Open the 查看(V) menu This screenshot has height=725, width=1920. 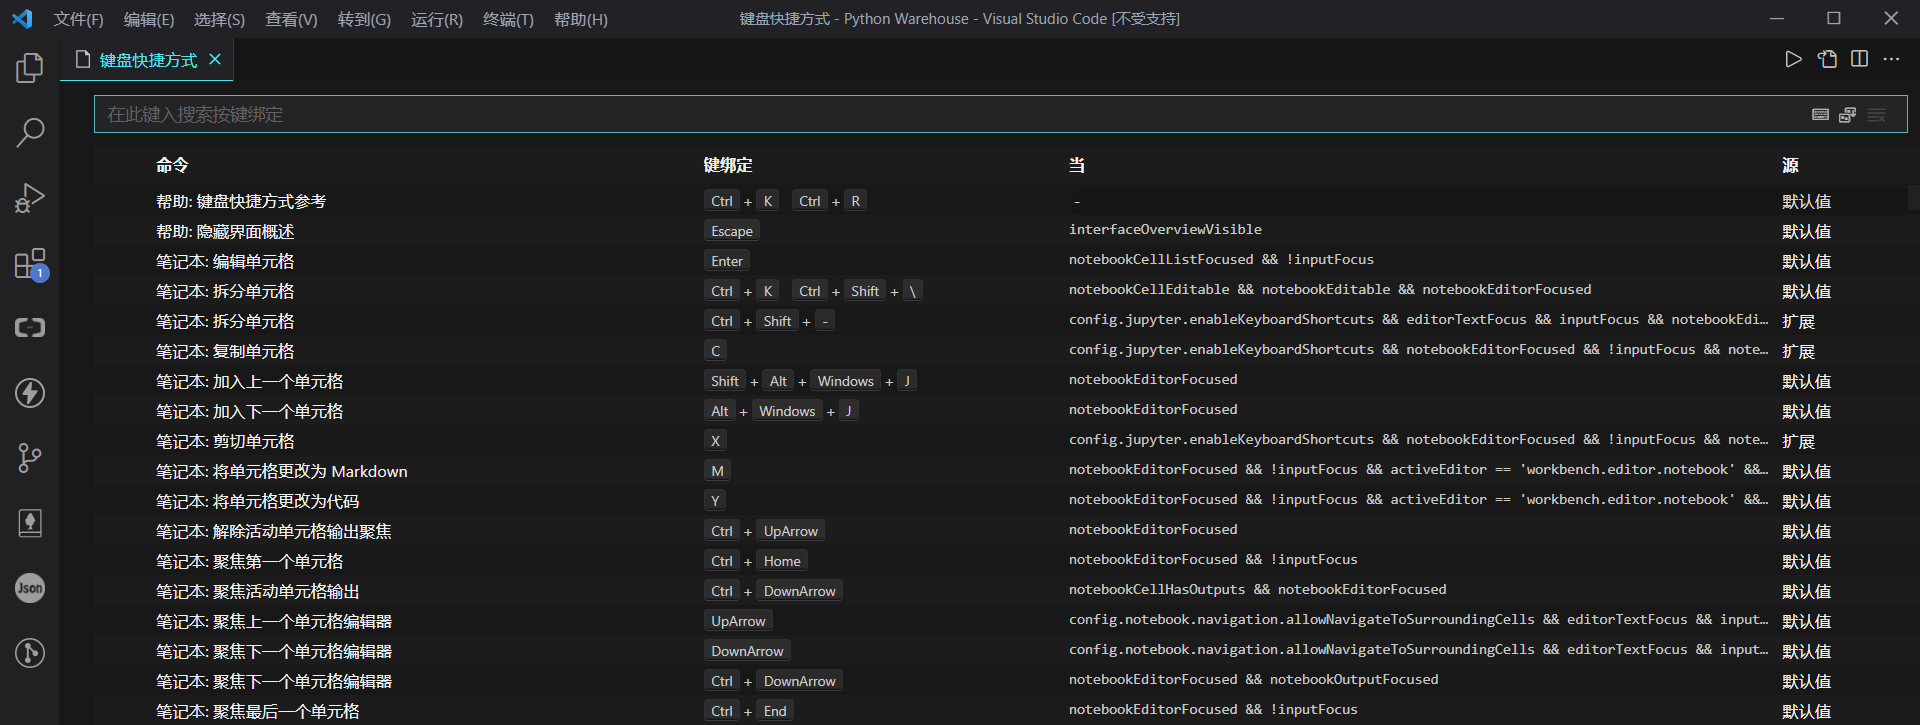click(291, 20)
